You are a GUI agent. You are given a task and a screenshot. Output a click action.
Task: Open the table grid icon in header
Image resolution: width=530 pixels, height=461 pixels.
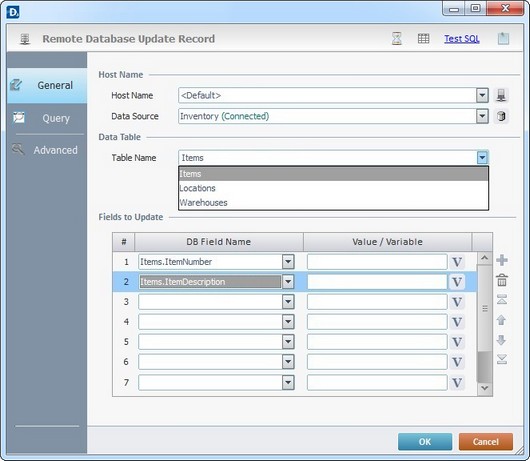pos(423,39)
